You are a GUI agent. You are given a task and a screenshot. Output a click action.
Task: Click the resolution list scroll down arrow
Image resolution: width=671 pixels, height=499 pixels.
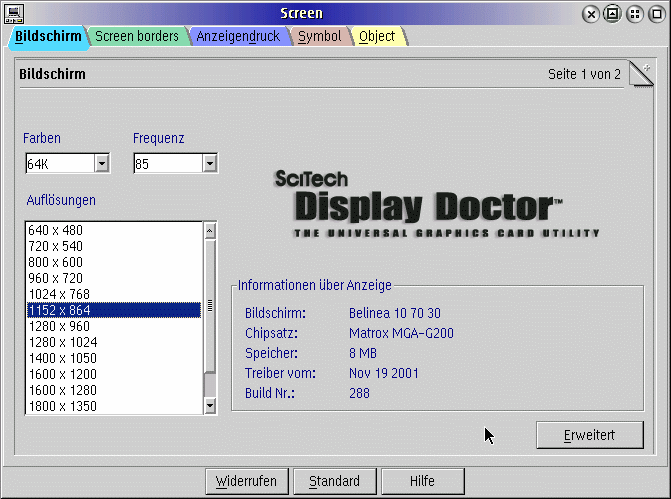(210, 405)
